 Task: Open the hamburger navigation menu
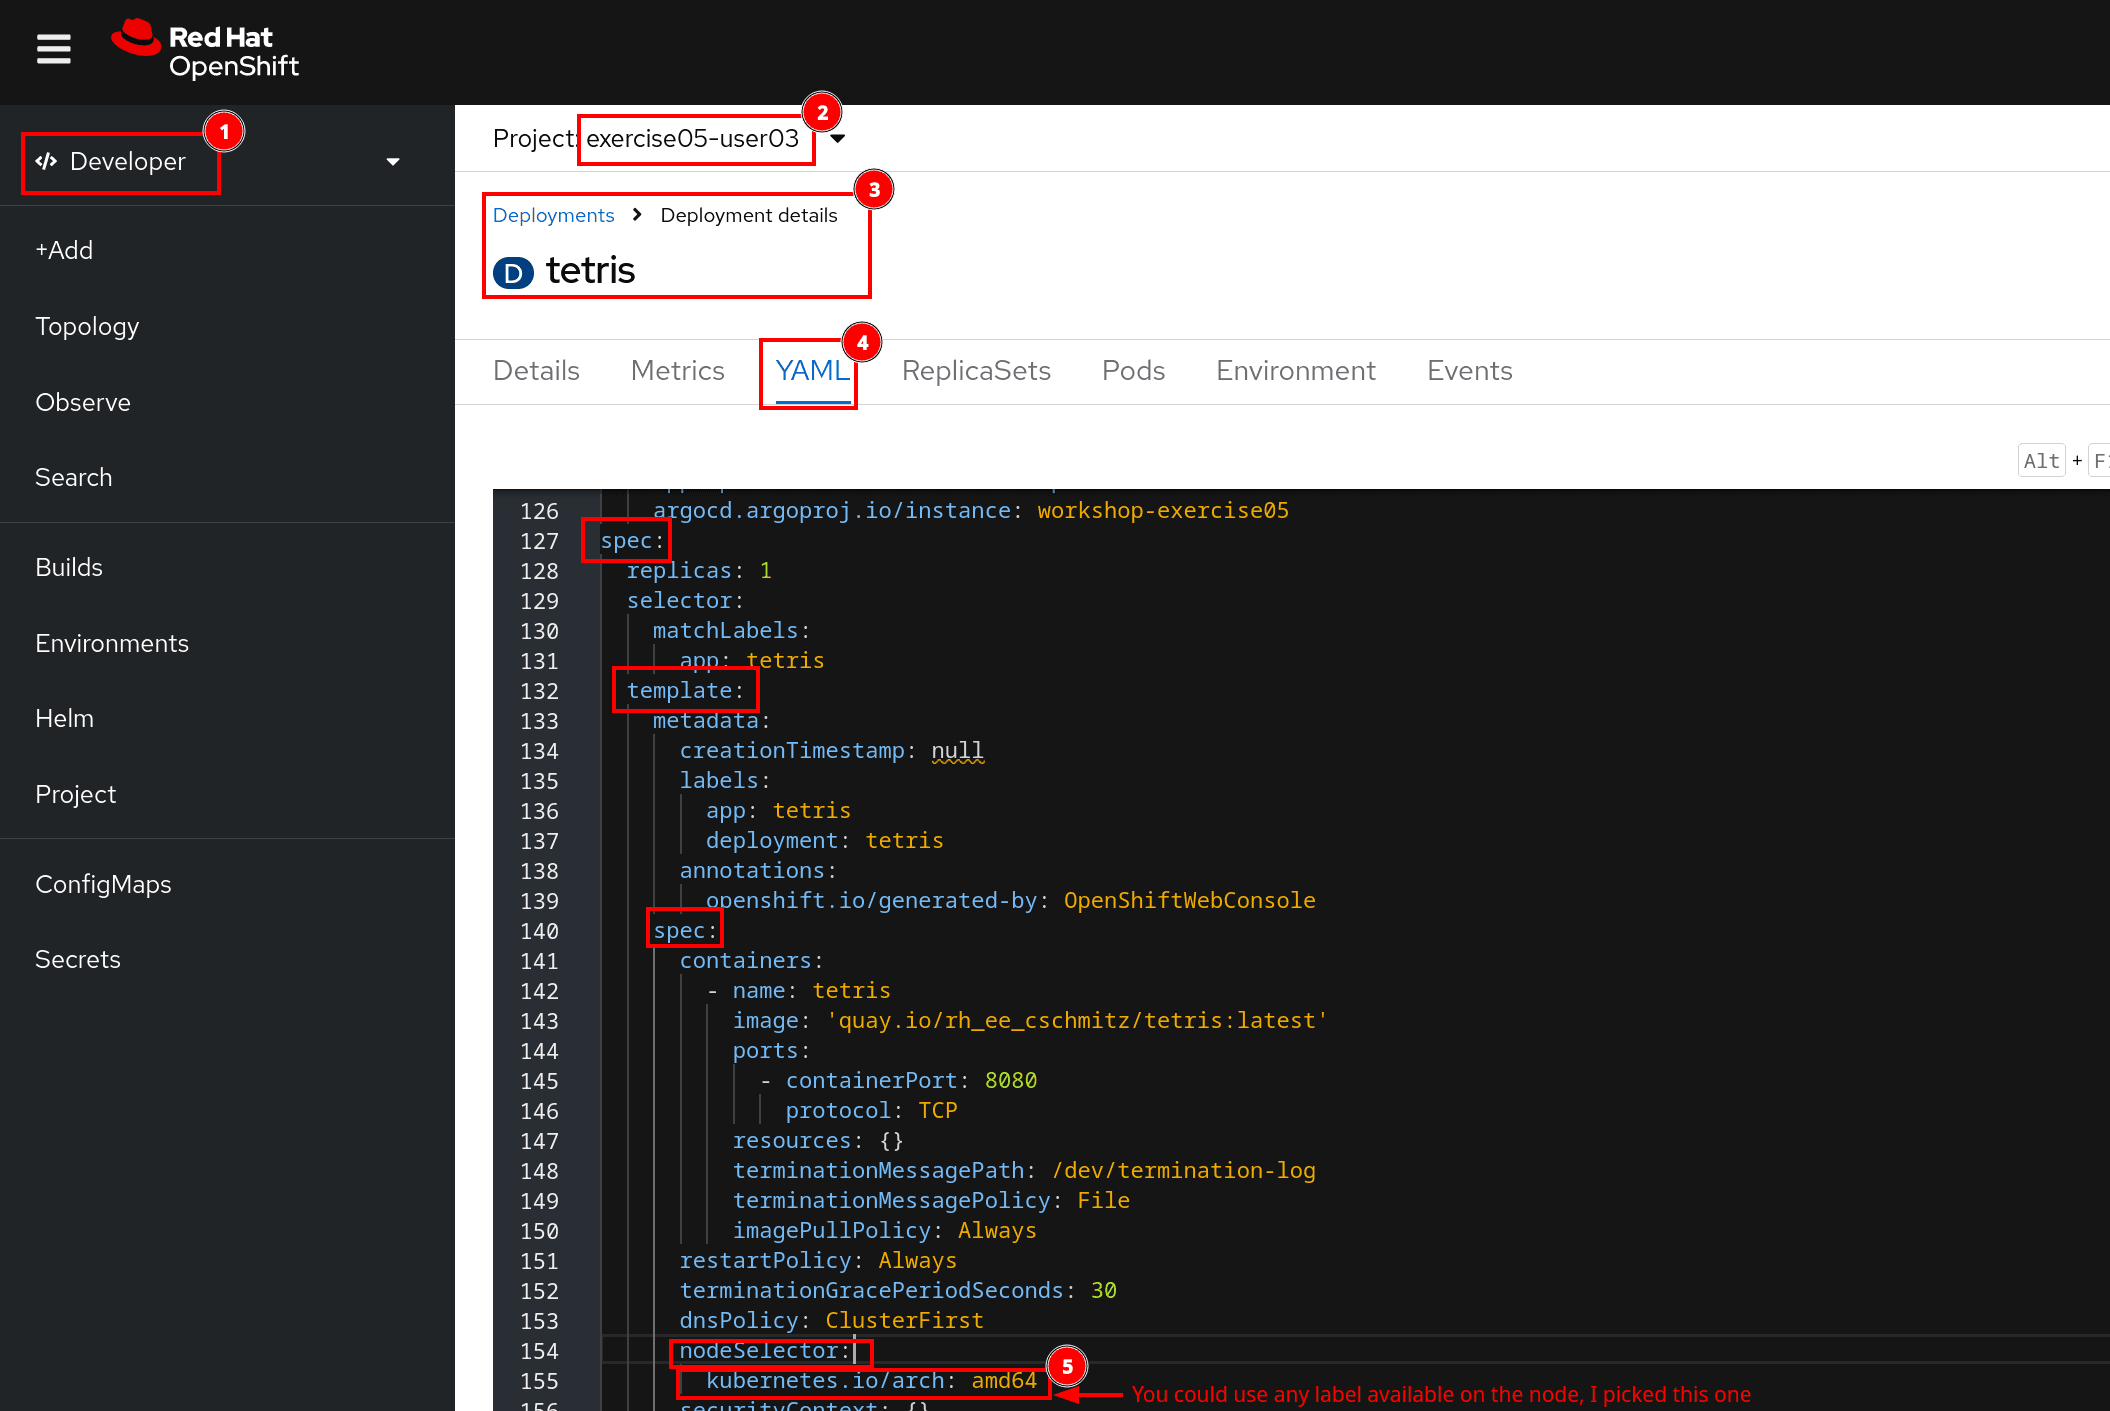(54, 49)
